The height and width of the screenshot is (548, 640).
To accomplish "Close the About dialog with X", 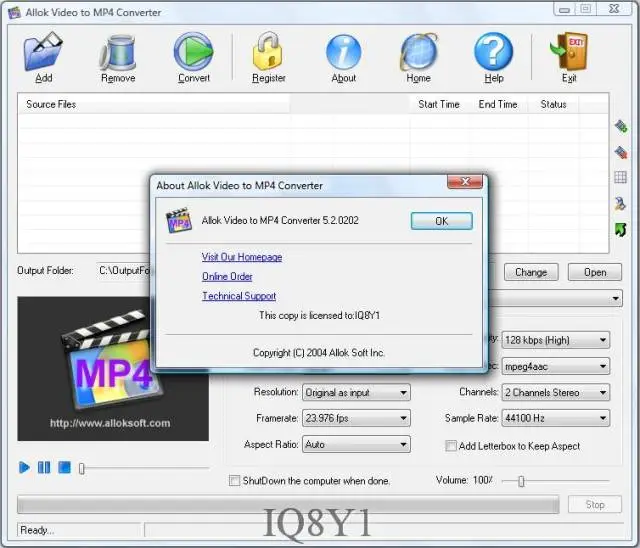I will pyautogui.click(x=465, y=182).
